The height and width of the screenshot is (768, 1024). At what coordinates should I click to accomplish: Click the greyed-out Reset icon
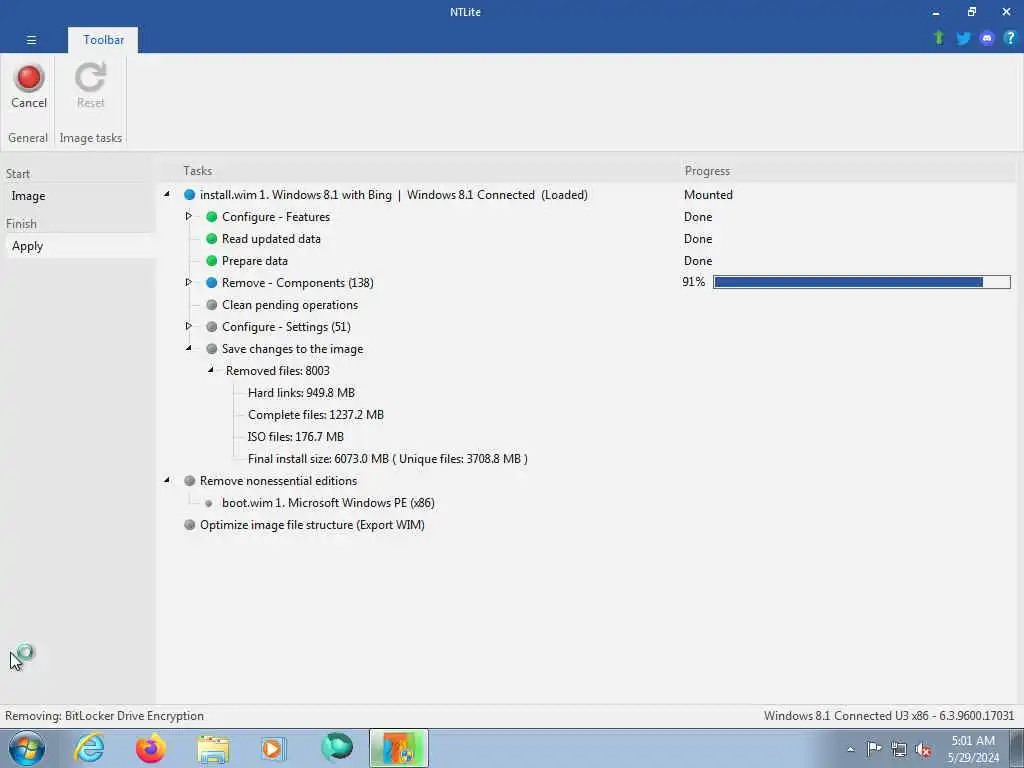pos(90,77)
